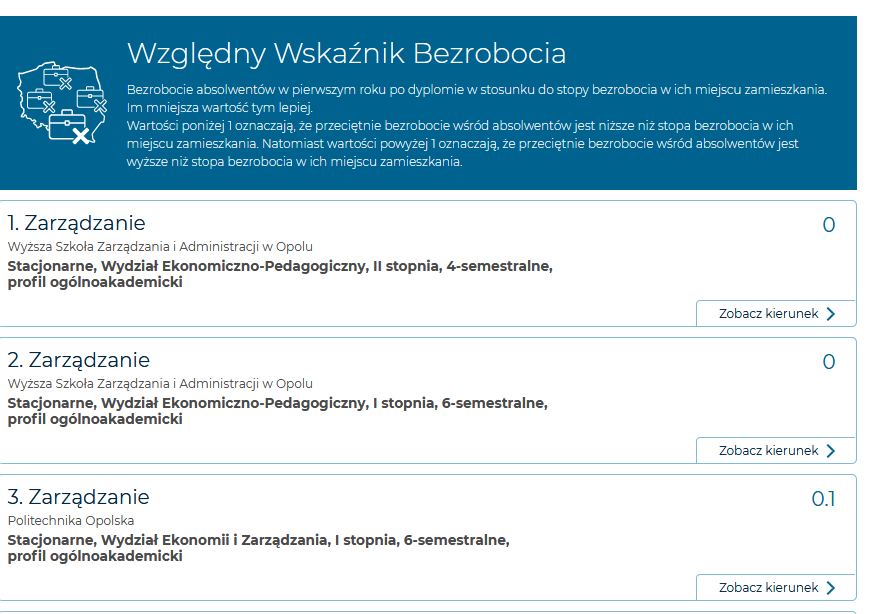
Task: Click Wyższa Szkoła Zarządzania name in first entry
Action: tap(160, 247)
